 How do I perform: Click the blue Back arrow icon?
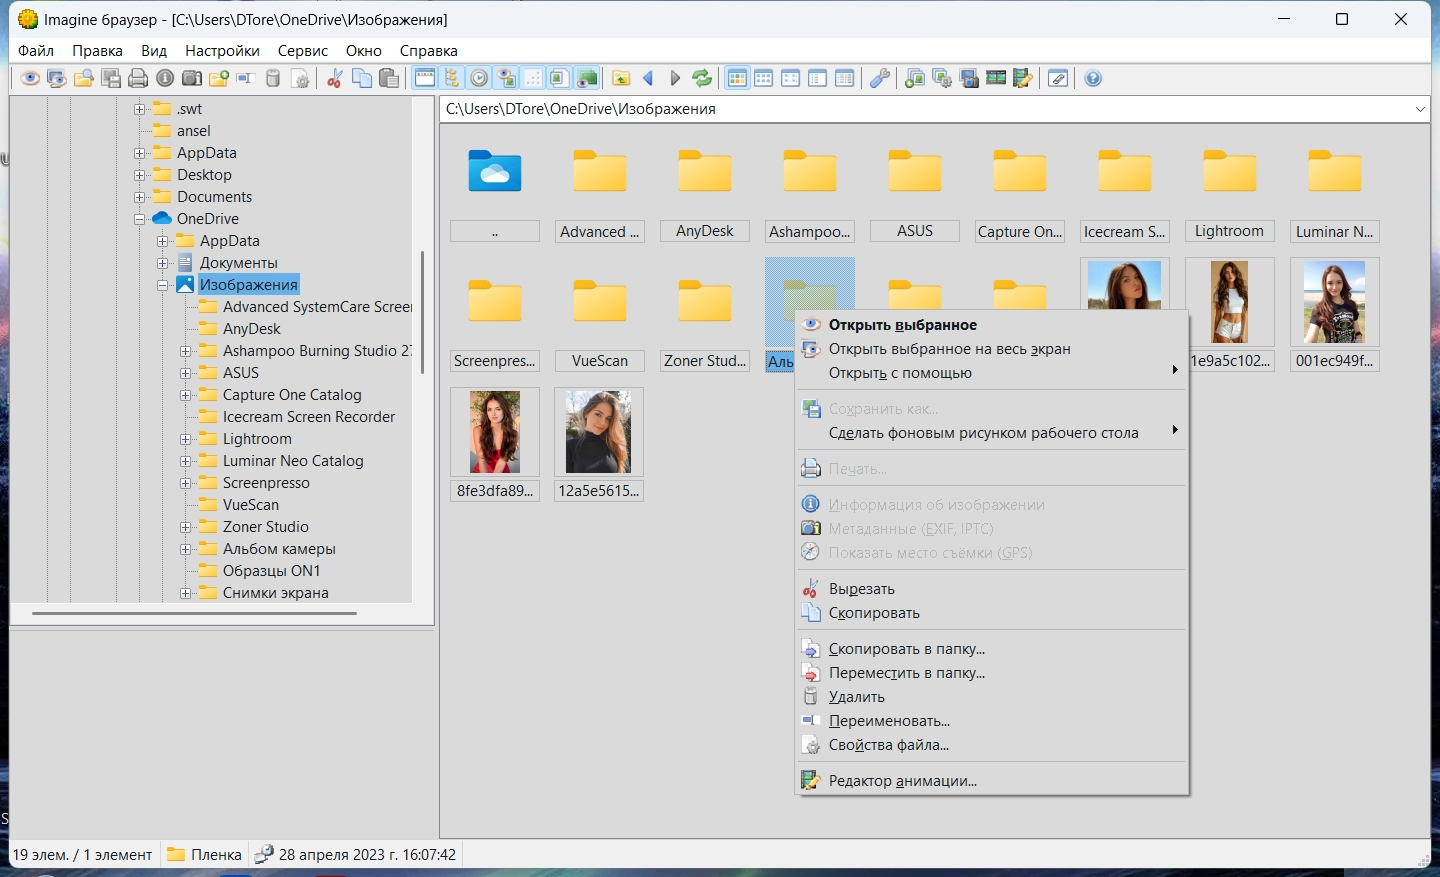[x=648, y=79]
